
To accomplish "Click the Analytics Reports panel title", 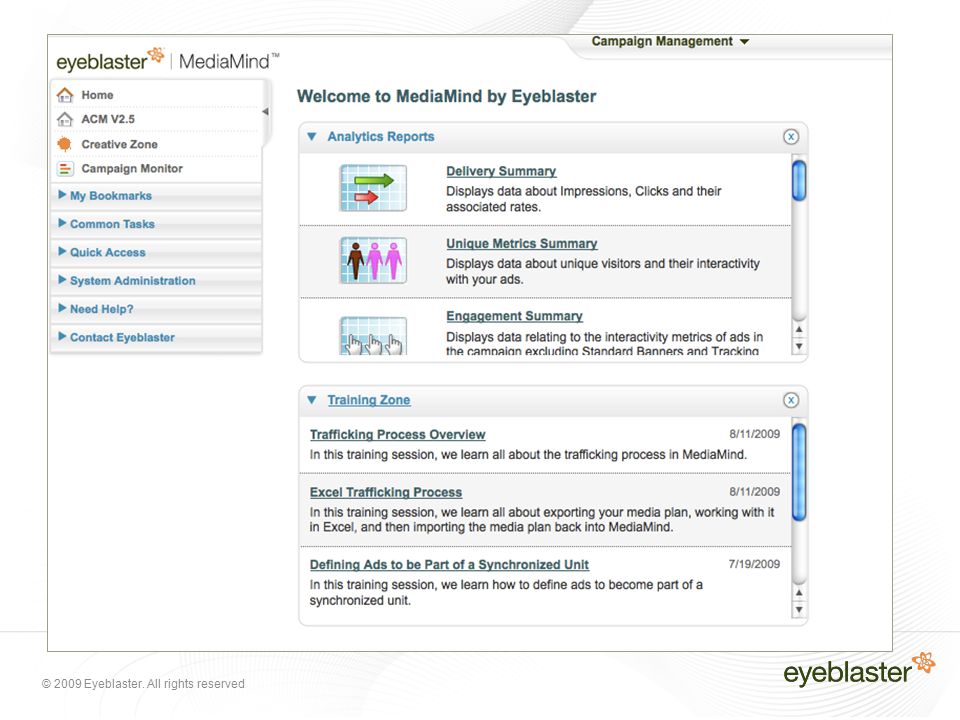I will [380, 137].
